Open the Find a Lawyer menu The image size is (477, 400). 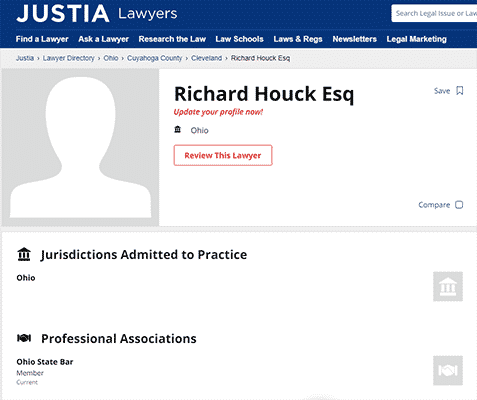tap(42, 39)
